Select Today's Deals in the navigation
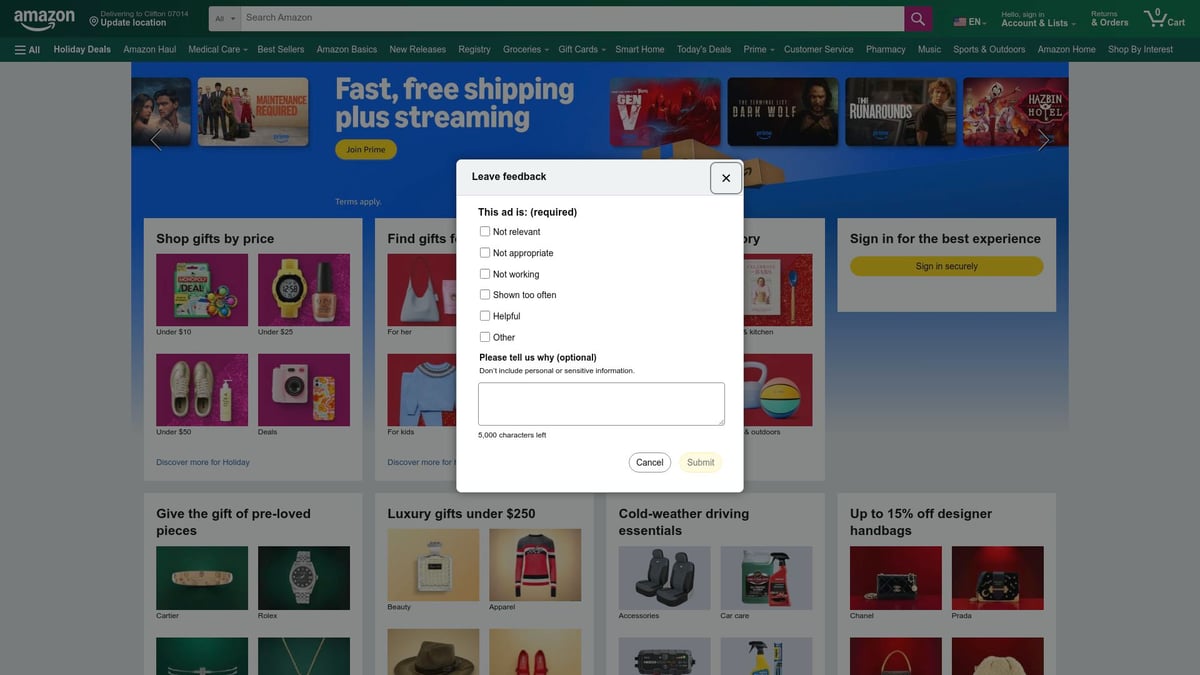1200x675 pixels. coord(704,46)
